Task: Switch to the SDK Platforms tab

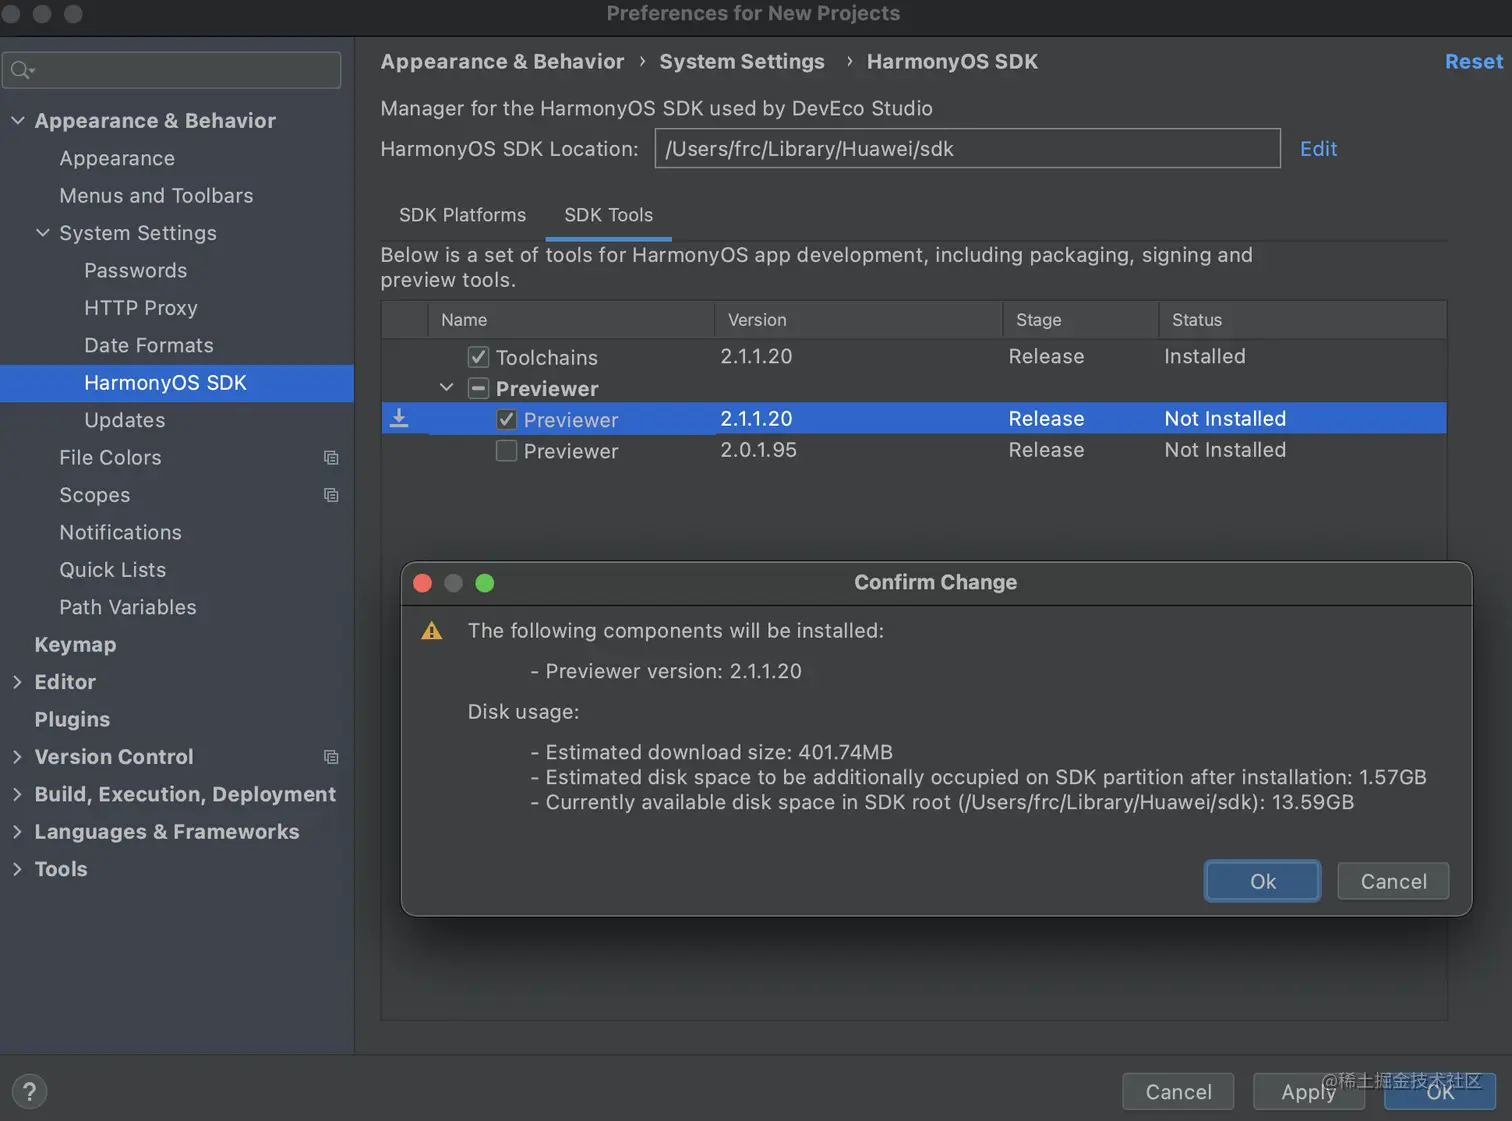Action: (462, 215)
